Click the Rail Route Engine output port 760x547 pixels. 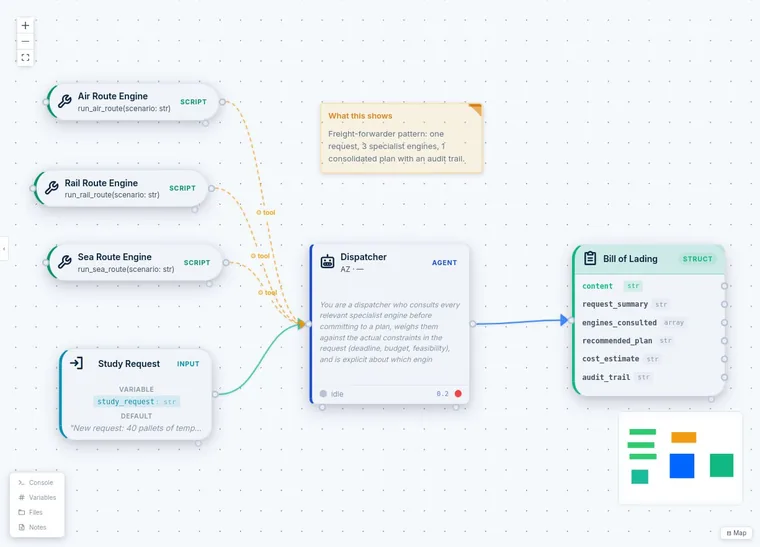(x=211, y=188)
